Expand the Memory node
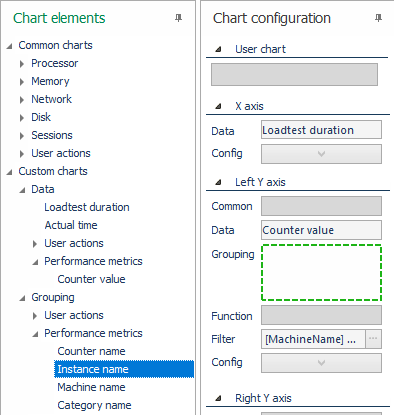394x415 pixels. click(22, 82)
